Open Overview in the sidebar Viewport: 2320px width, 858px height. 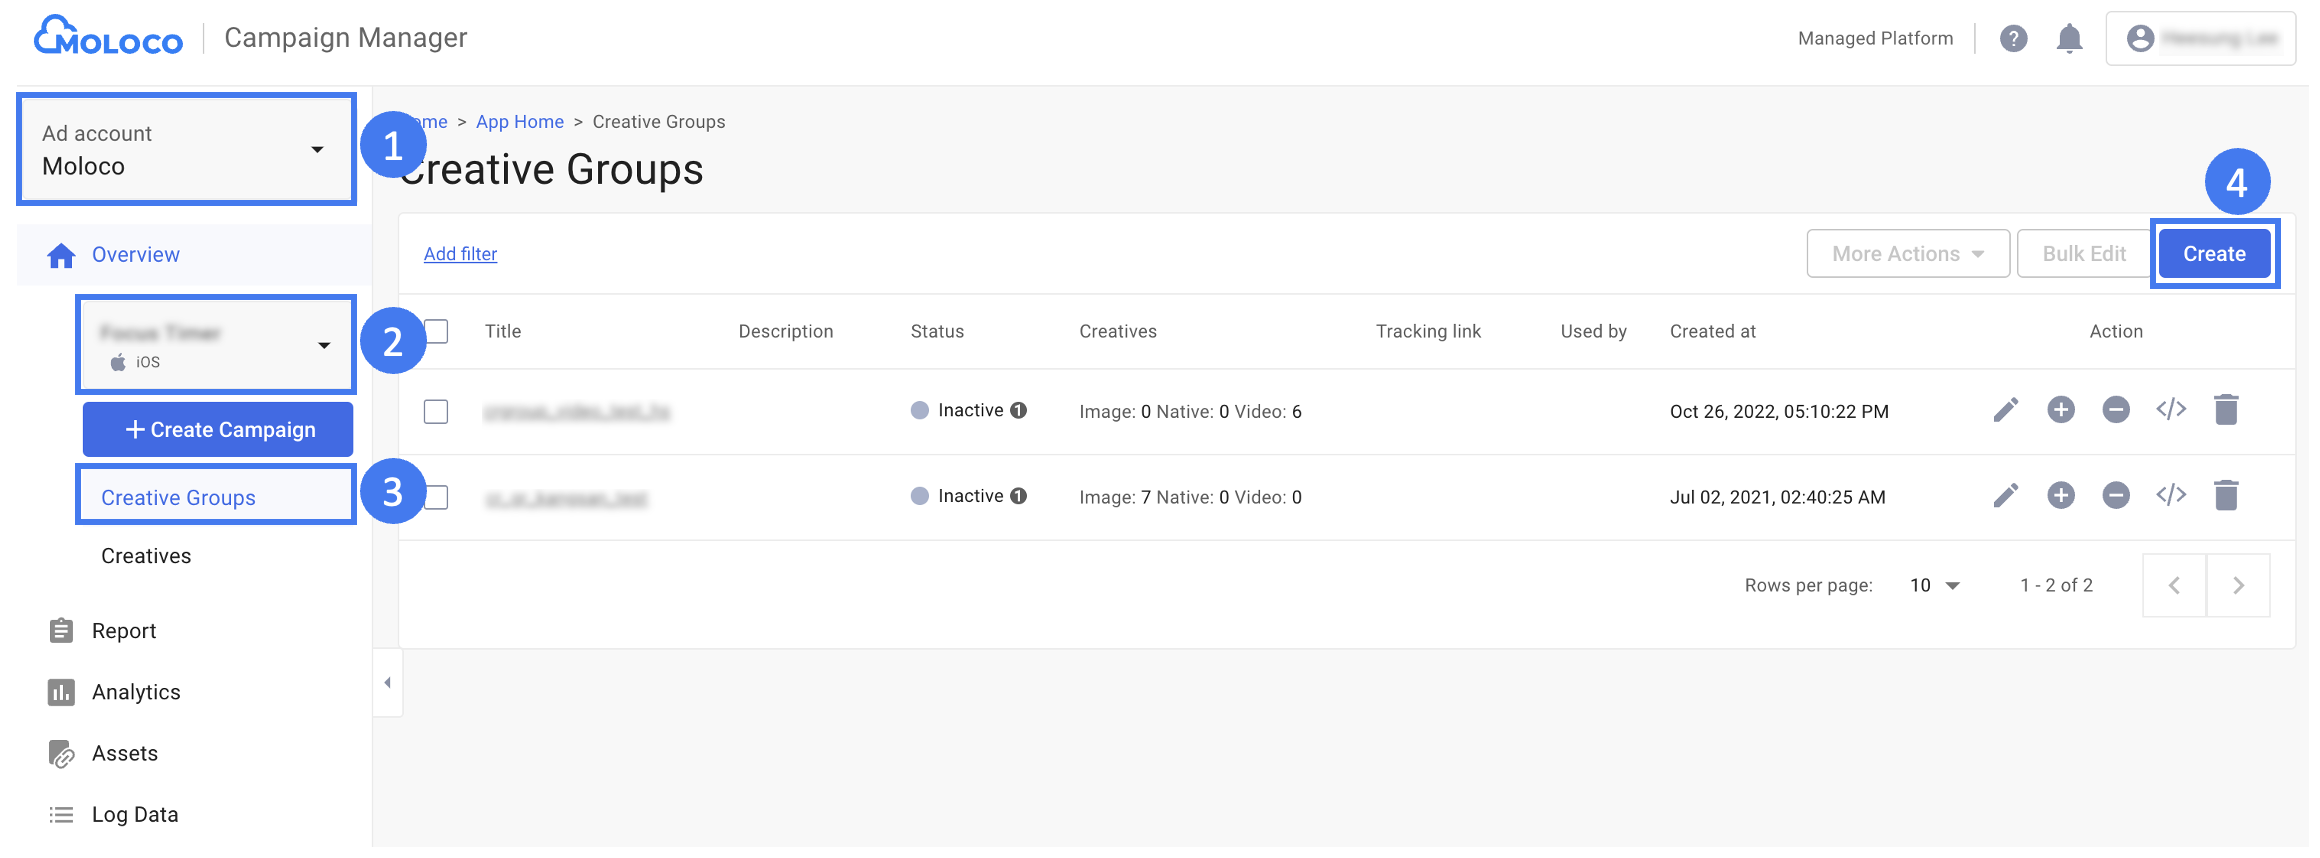point(136,255)
